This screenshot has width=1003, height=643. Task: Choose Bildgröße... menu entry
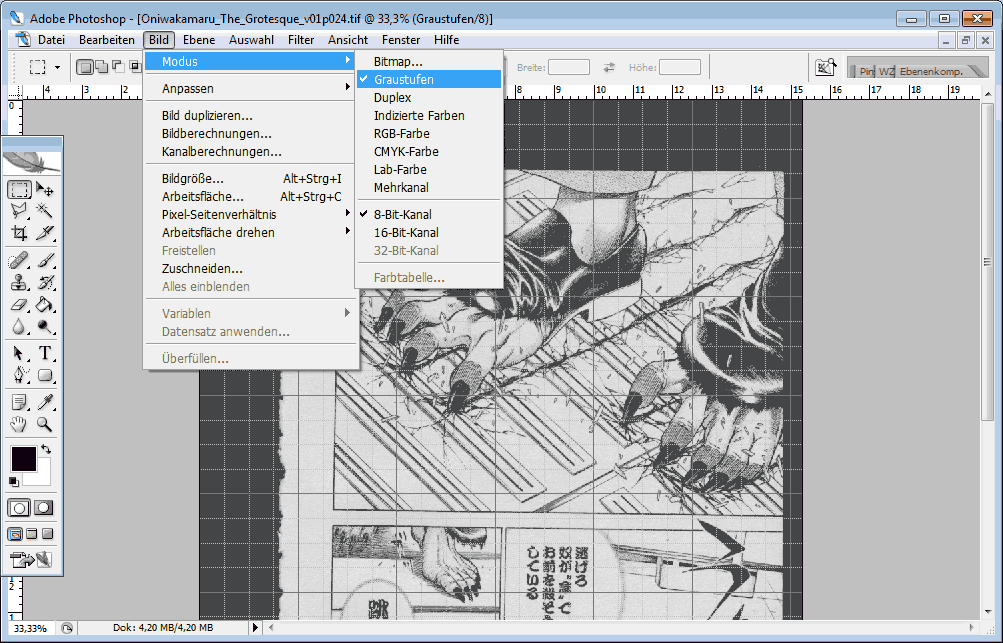[250, 179]
